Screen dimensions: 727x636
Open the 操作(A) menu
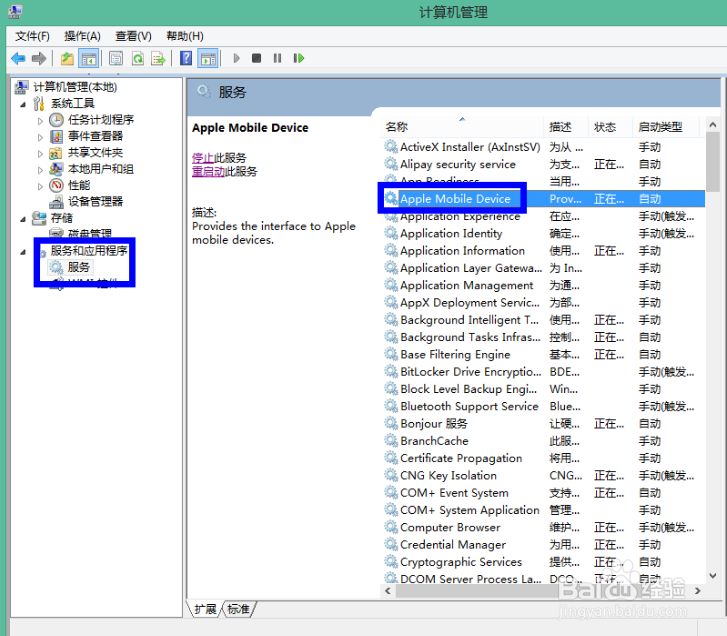[82, 36]
